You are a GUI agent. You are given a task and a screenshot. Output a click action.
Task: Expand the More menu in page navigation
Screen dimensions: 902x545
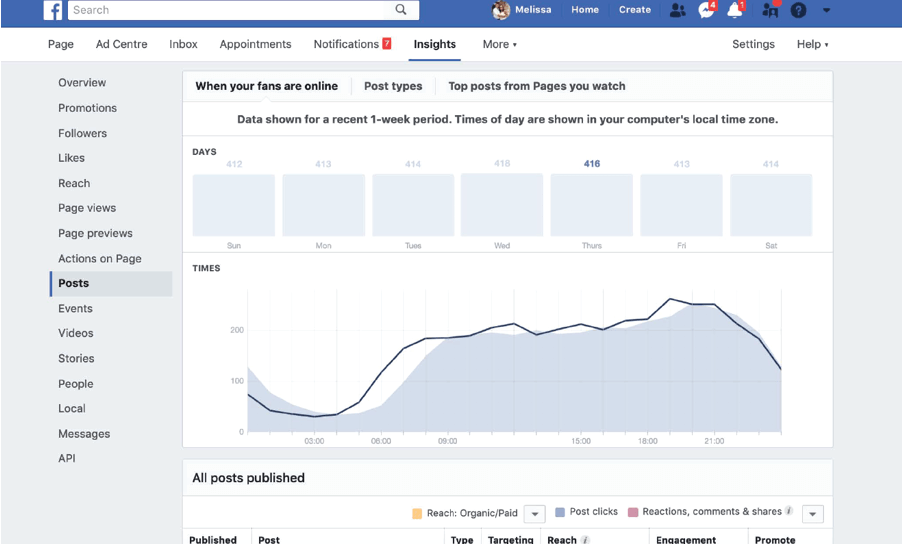tap(499, 44)
